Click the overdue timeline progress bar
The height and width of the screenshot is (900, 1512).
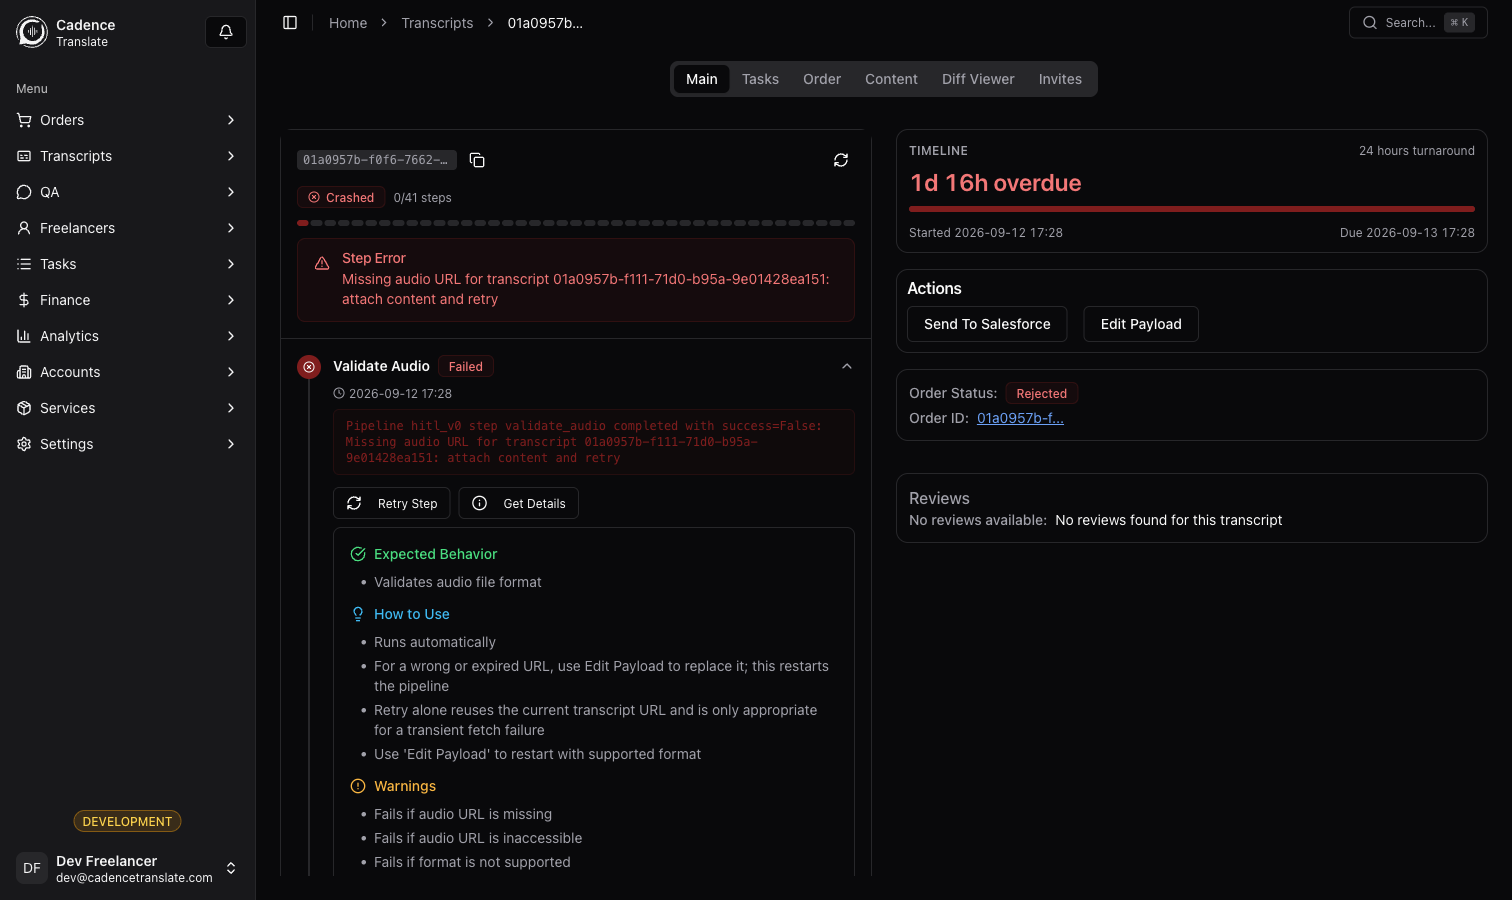click(x=1192, y=209)
